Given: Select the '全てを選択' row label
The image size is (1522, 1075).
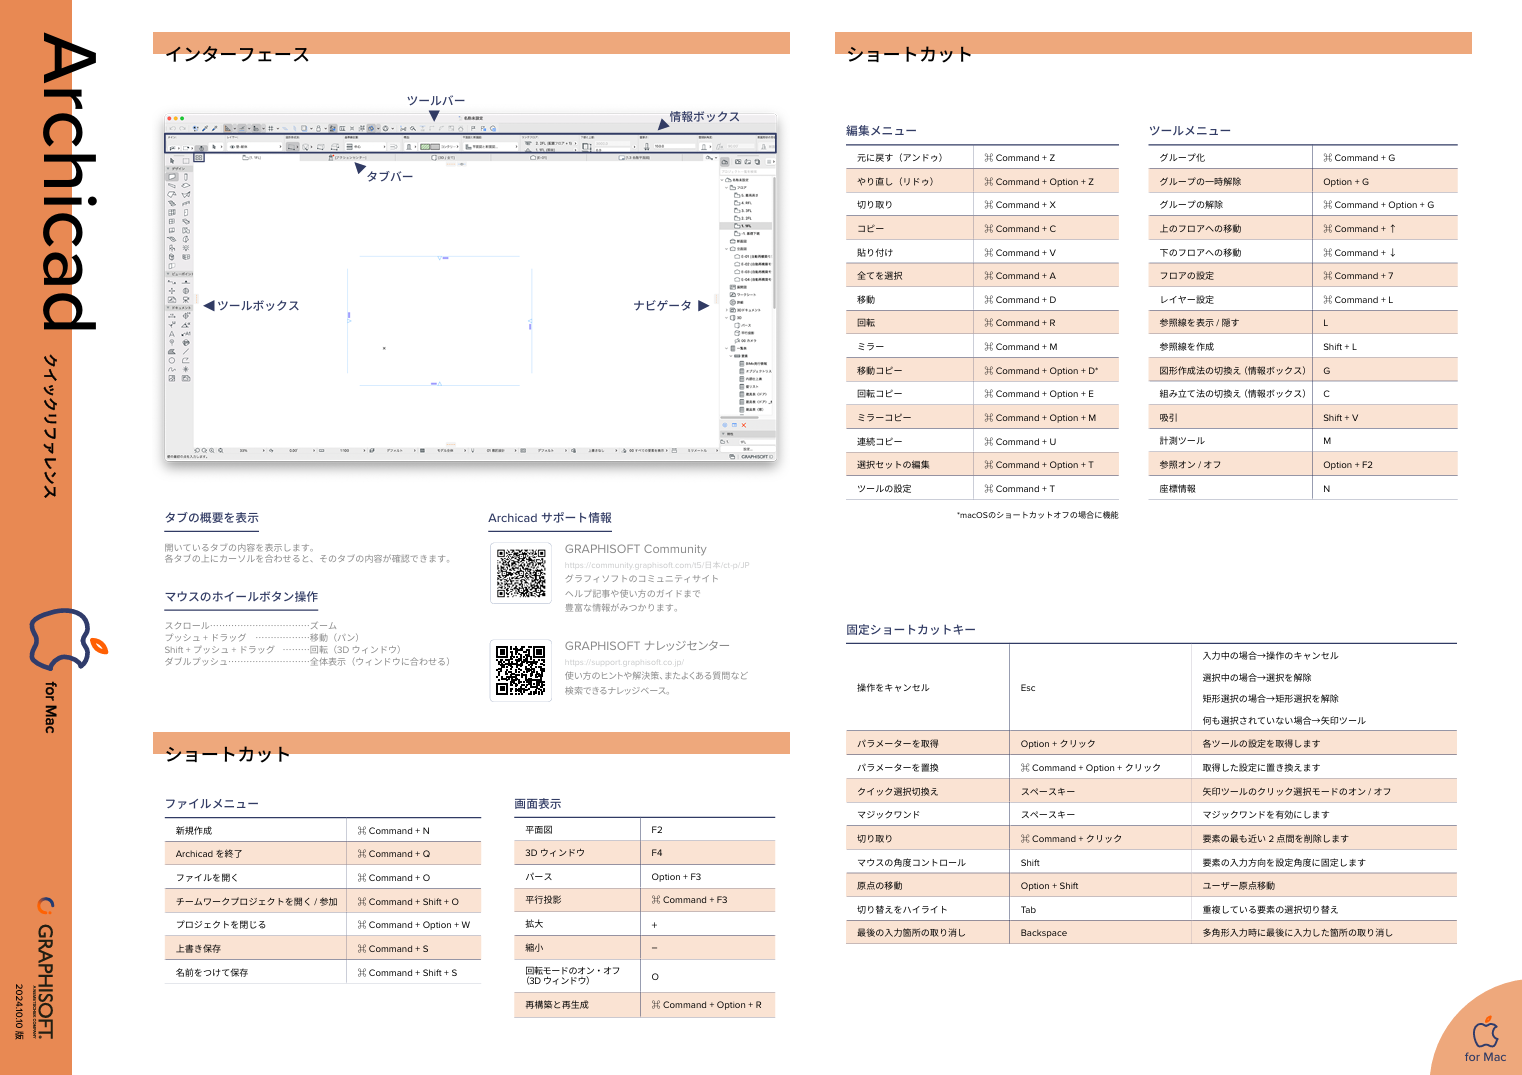Looking at the screenshot, I should 879,276.
